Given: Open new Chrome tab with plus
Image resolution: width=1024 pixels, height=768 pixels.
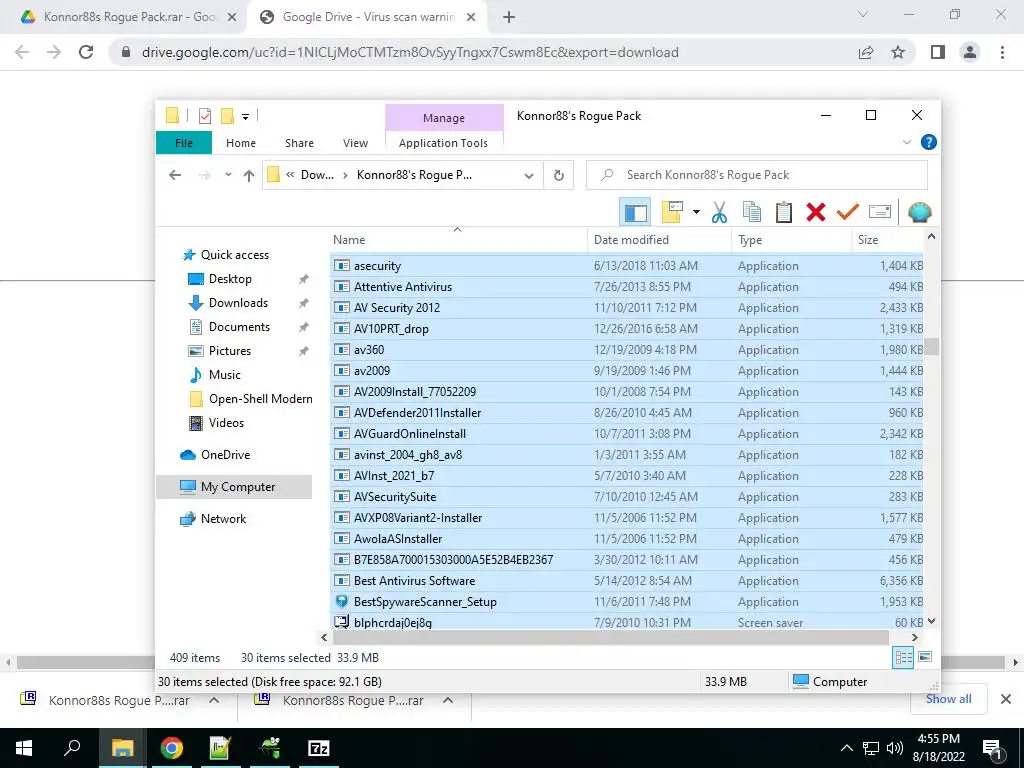Looking at the screenshot, I should [x=509, y=17].
